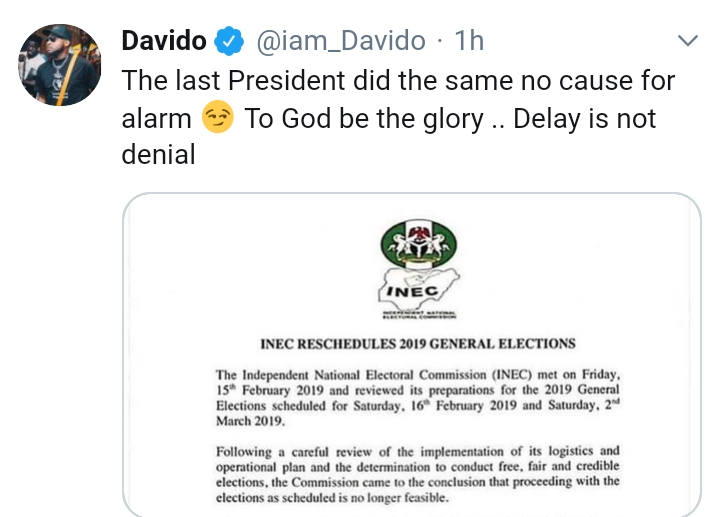Click the word 'denial' in the tweet
Image resolution: width=720 pixels, height=517 pixels.
(156, 157)
